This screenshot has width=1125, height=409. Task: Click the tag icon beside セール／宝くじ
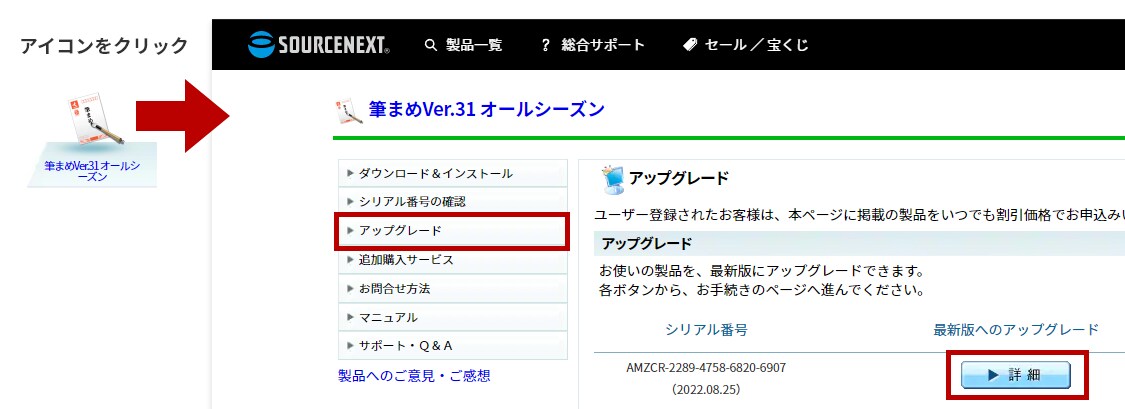pos(689,44)
